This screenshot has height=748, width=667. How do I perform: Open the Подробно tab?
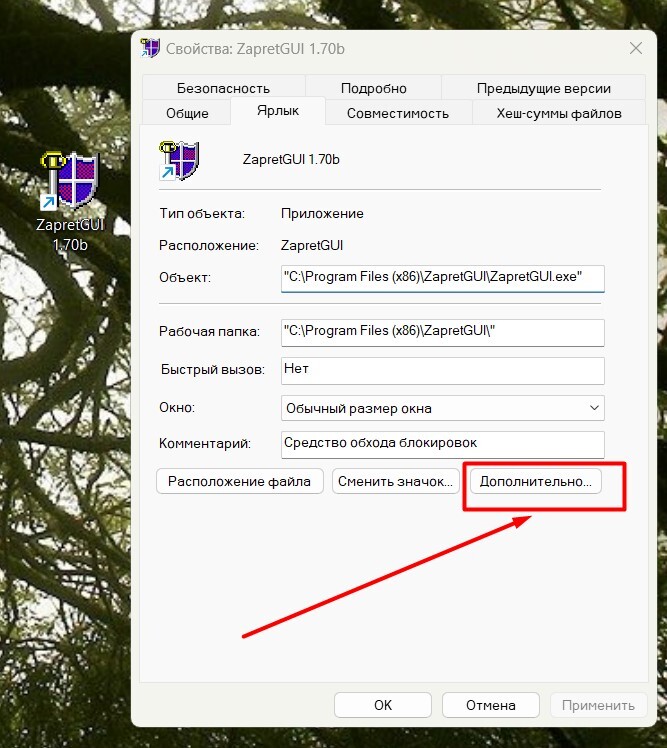click(374, 88)
